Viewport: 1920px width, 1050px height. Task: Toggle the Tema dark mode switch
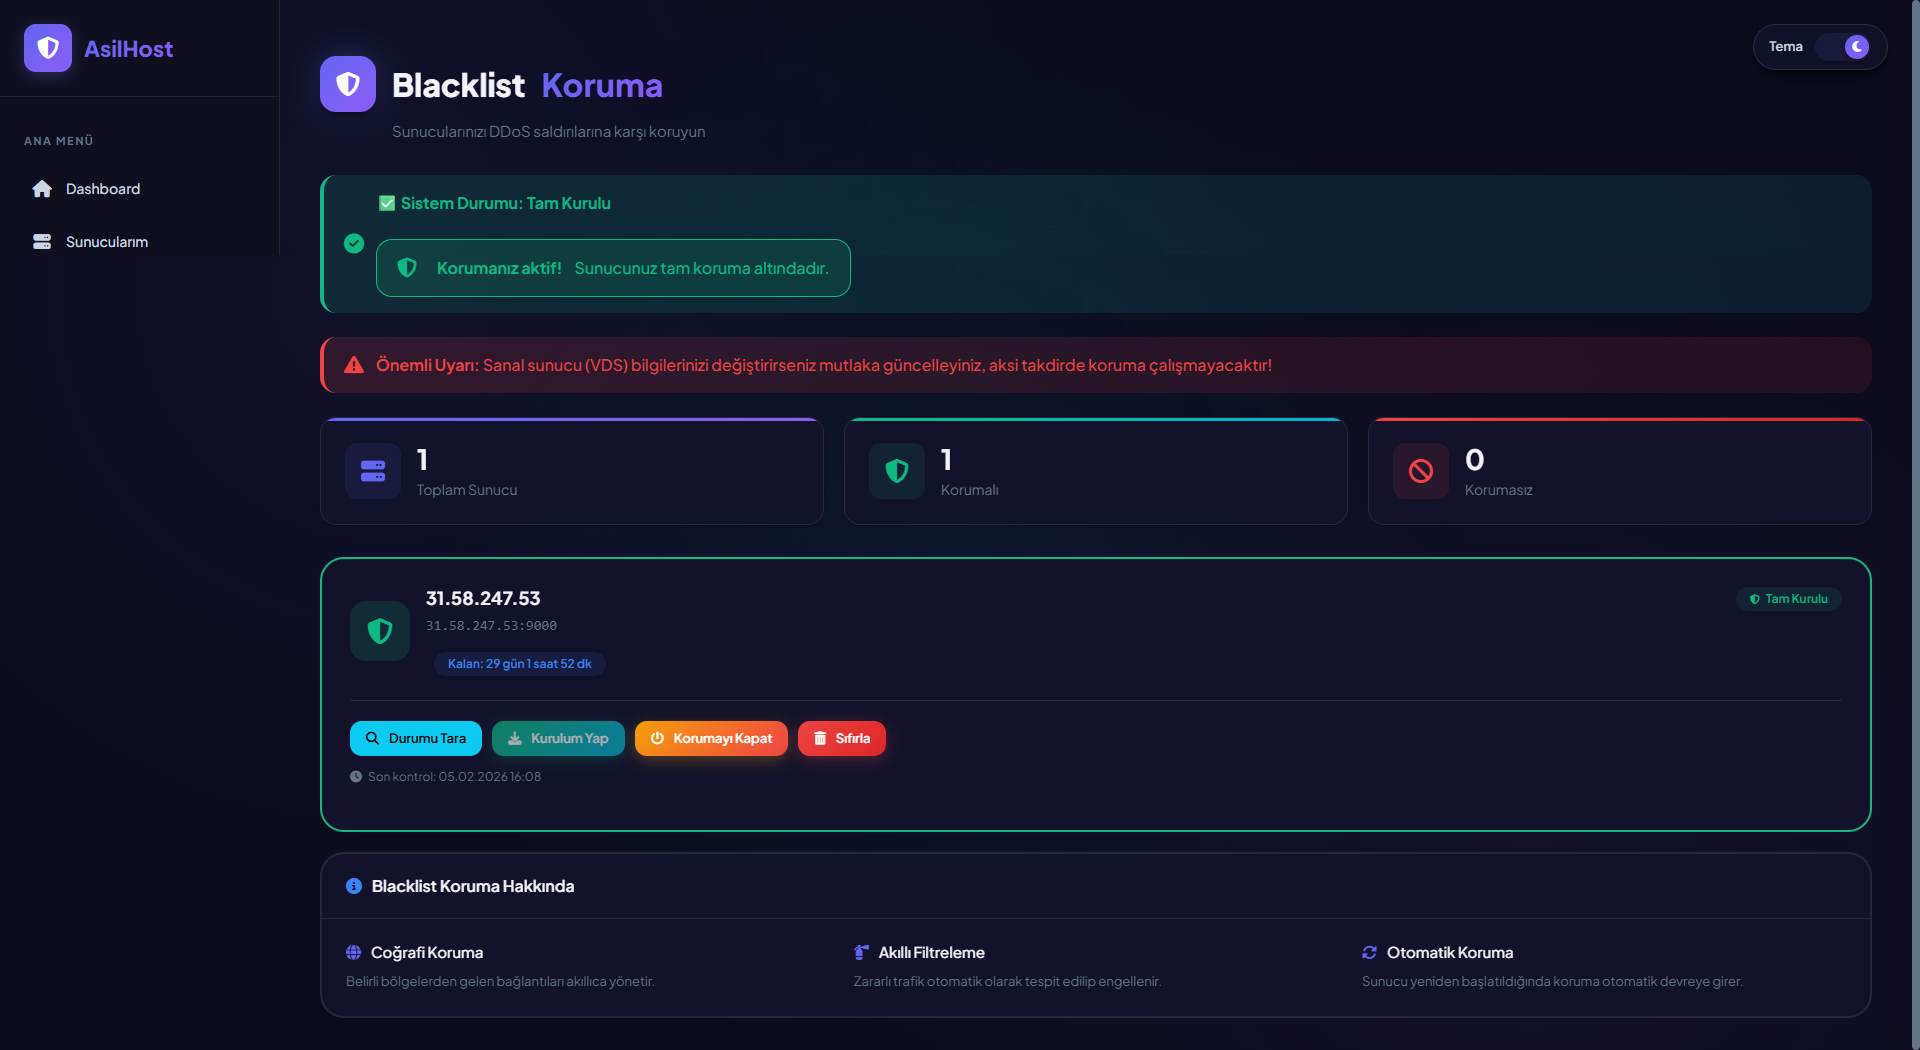pos(1843,47)
